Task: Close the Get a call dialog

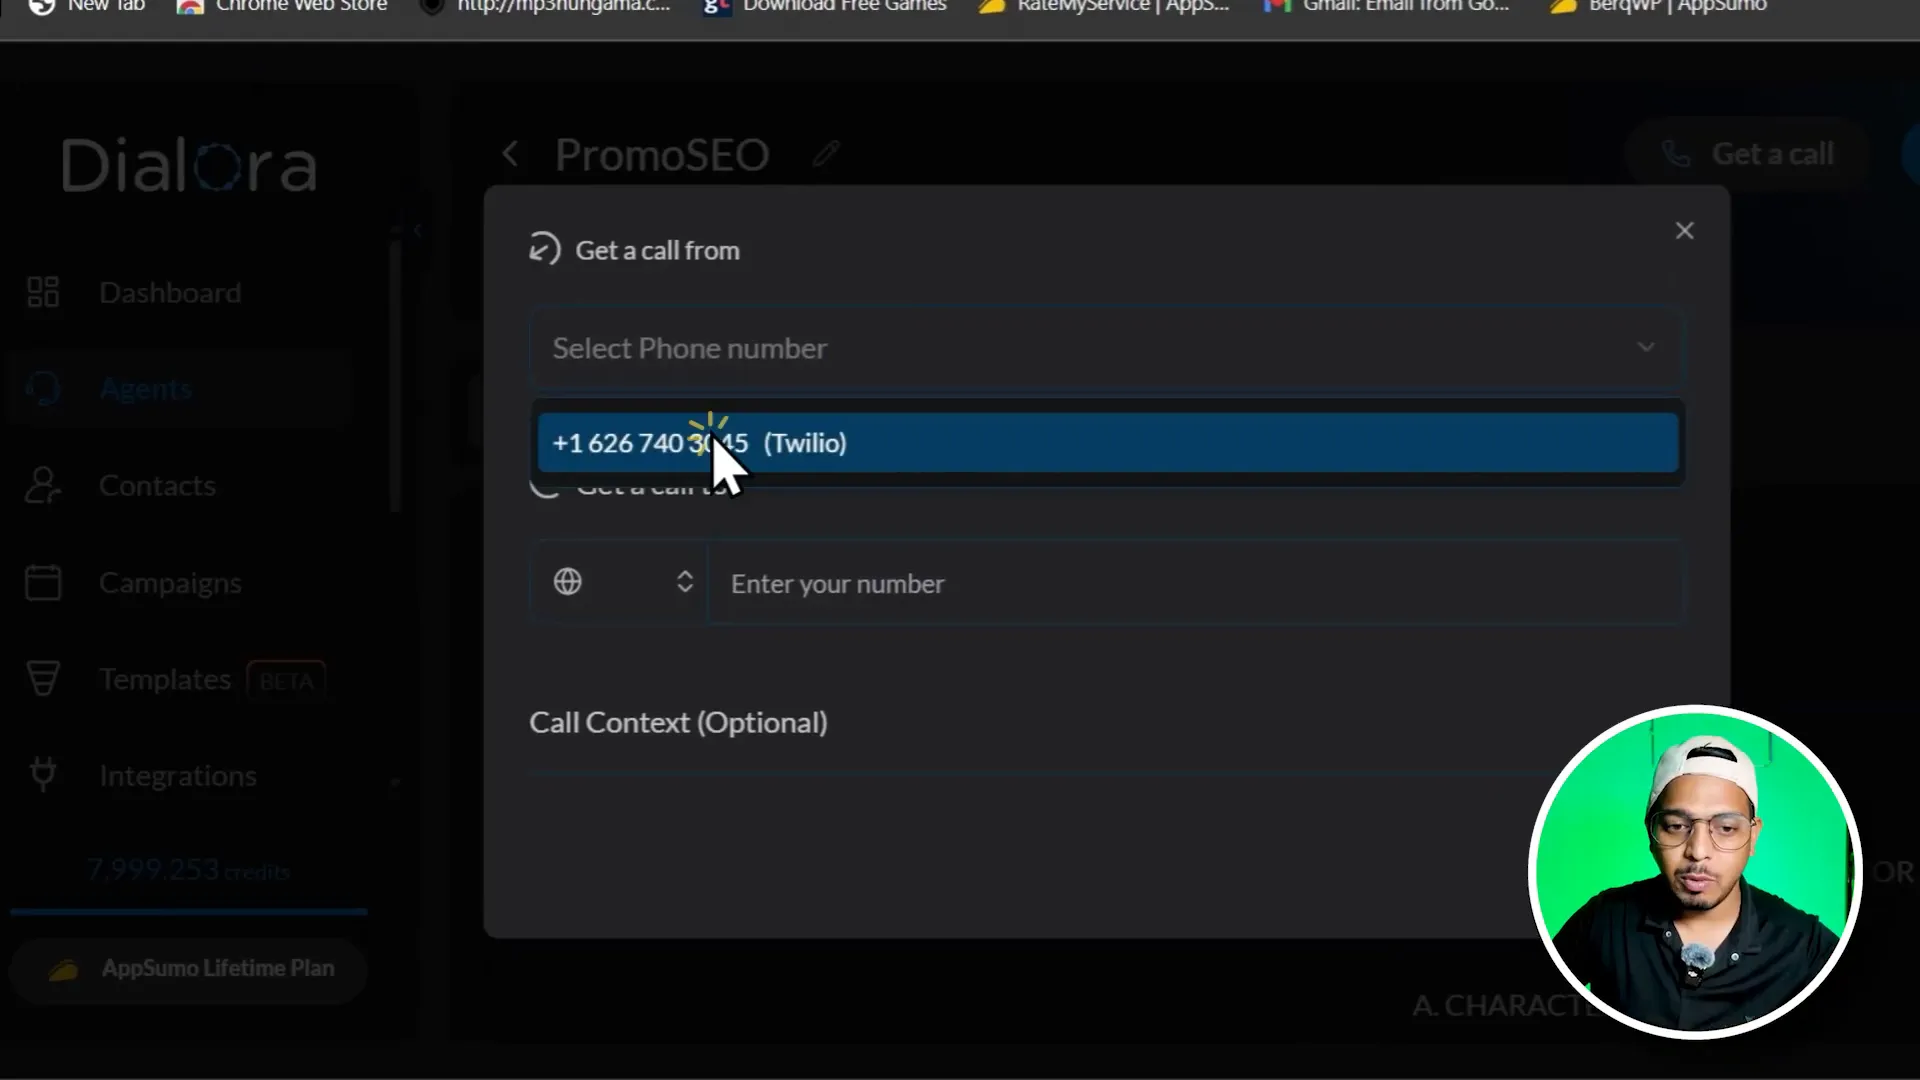Action: [x=1684, y=231]
